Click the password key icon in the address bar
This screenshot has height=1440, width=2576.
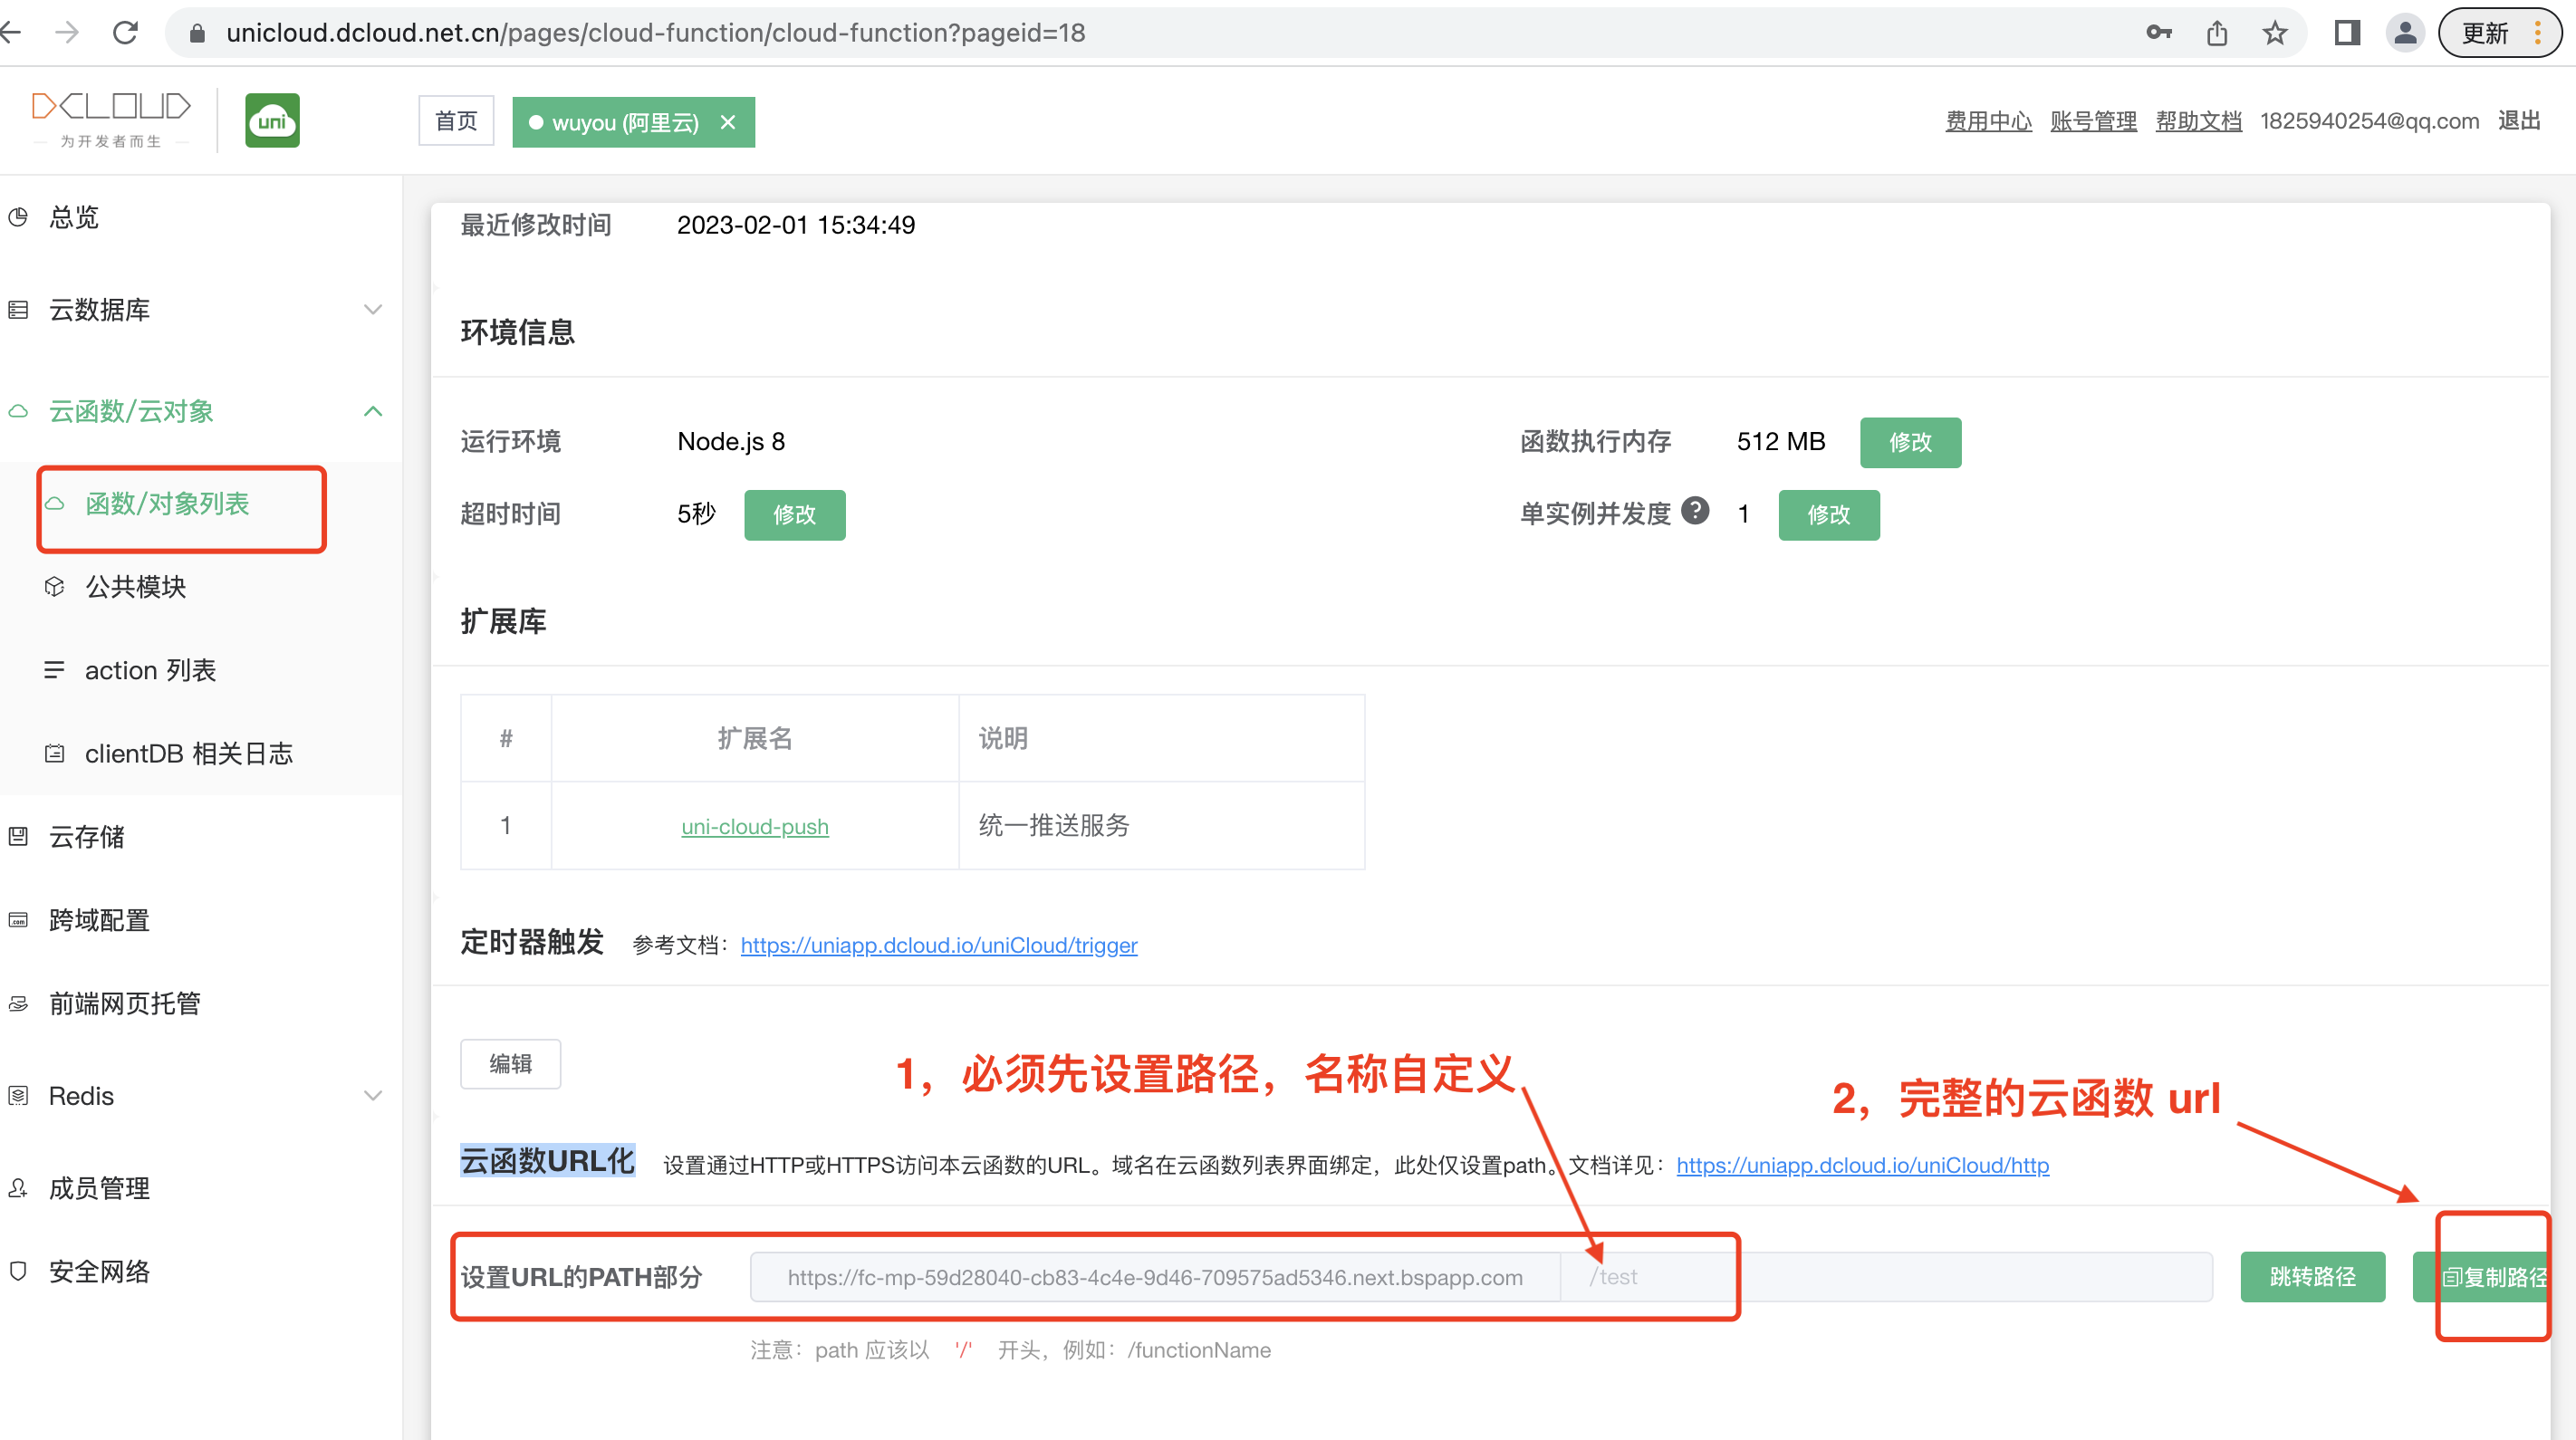point(2158,33)
